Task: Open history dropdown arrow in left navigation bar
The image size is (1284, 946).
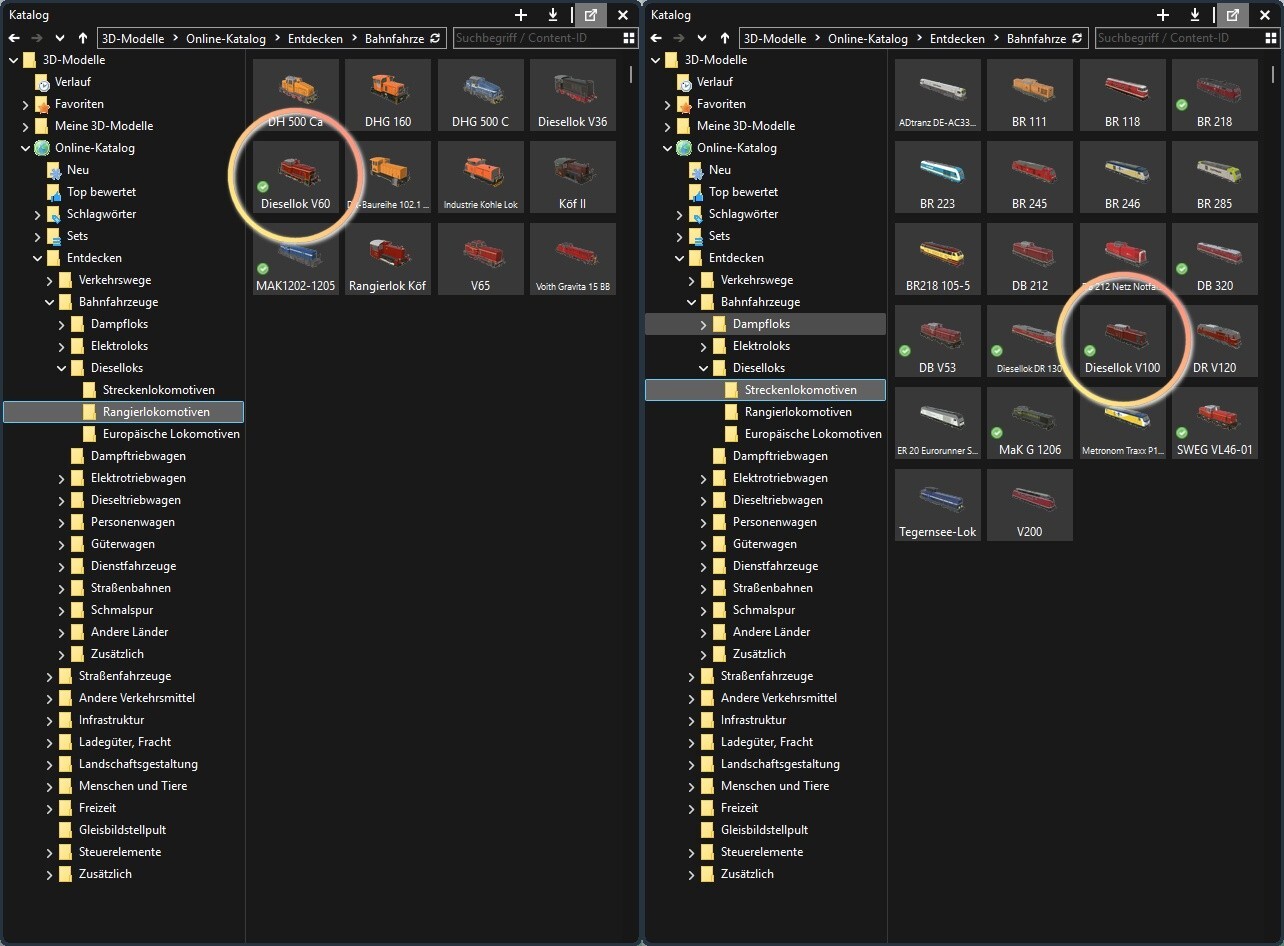Action: (60, 38)
